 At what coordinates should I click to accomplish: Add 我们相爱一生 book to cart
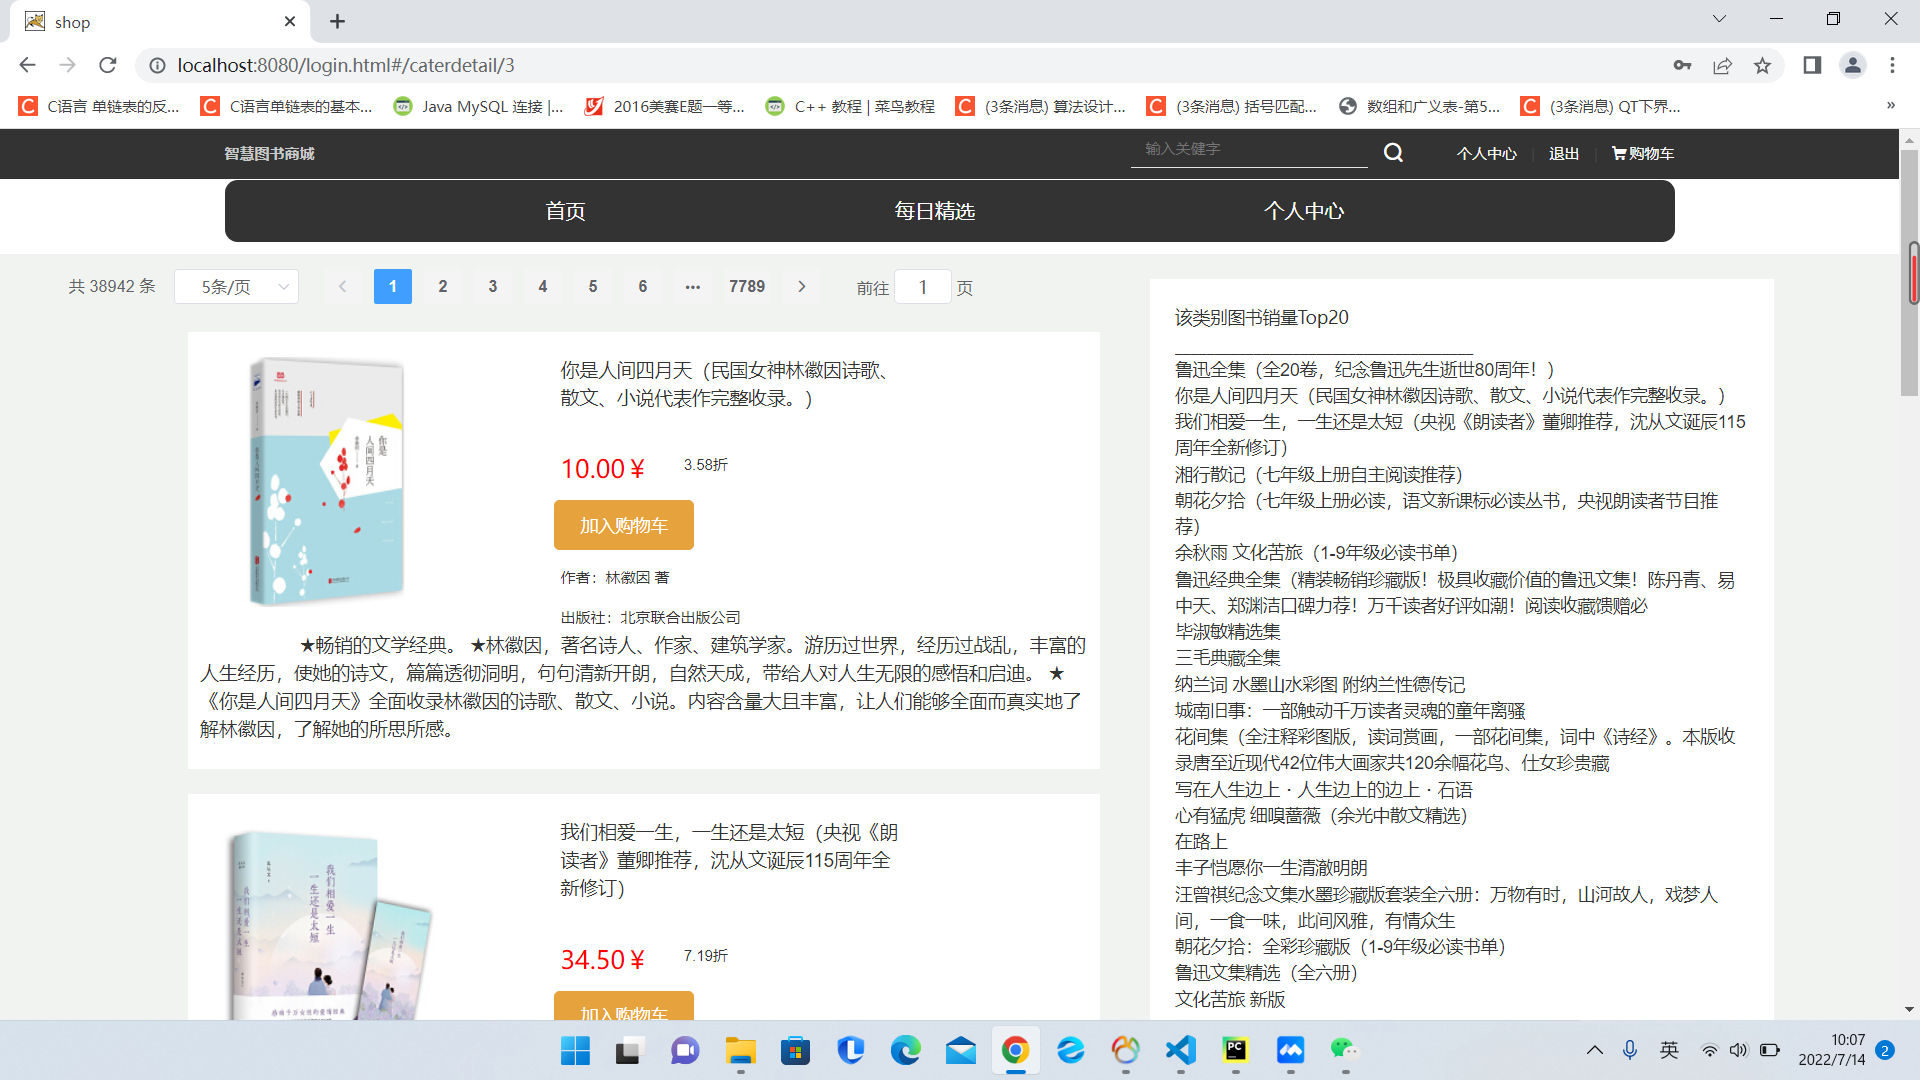624,1006
